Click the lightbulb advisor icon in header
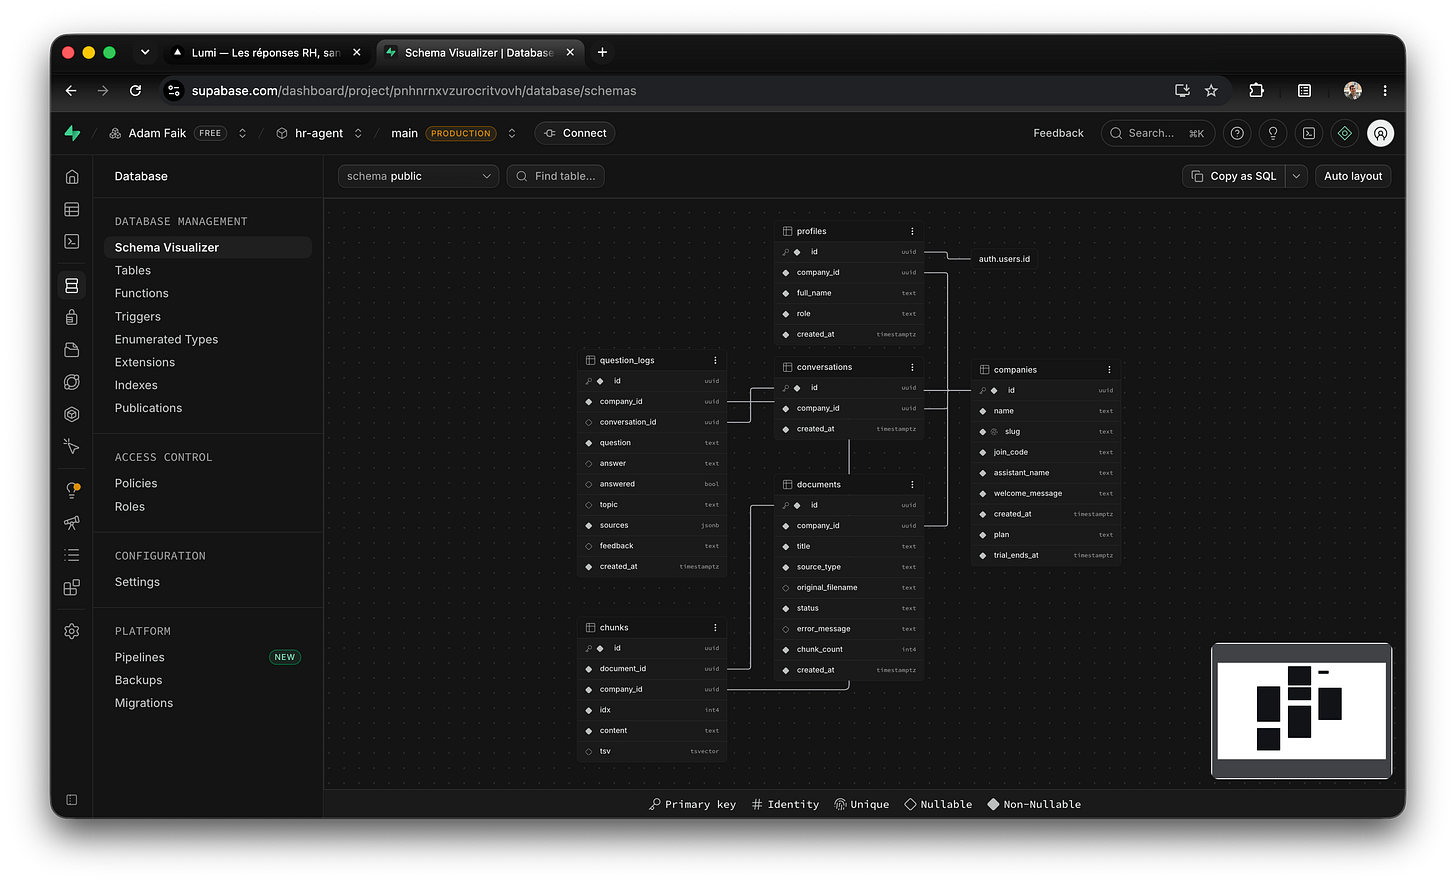 coord(1273,133)
